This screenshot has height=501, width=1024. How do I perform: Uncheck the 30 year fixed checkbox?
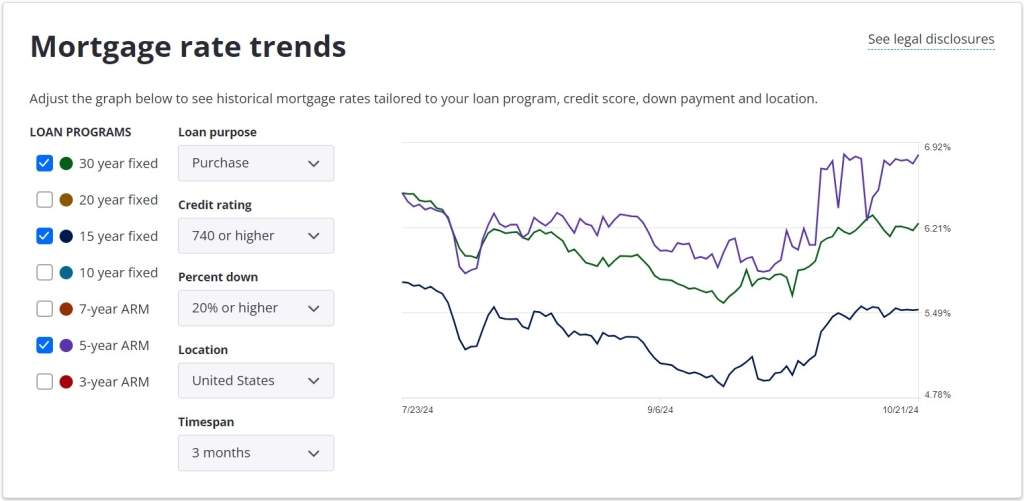(x=44, y=163)
